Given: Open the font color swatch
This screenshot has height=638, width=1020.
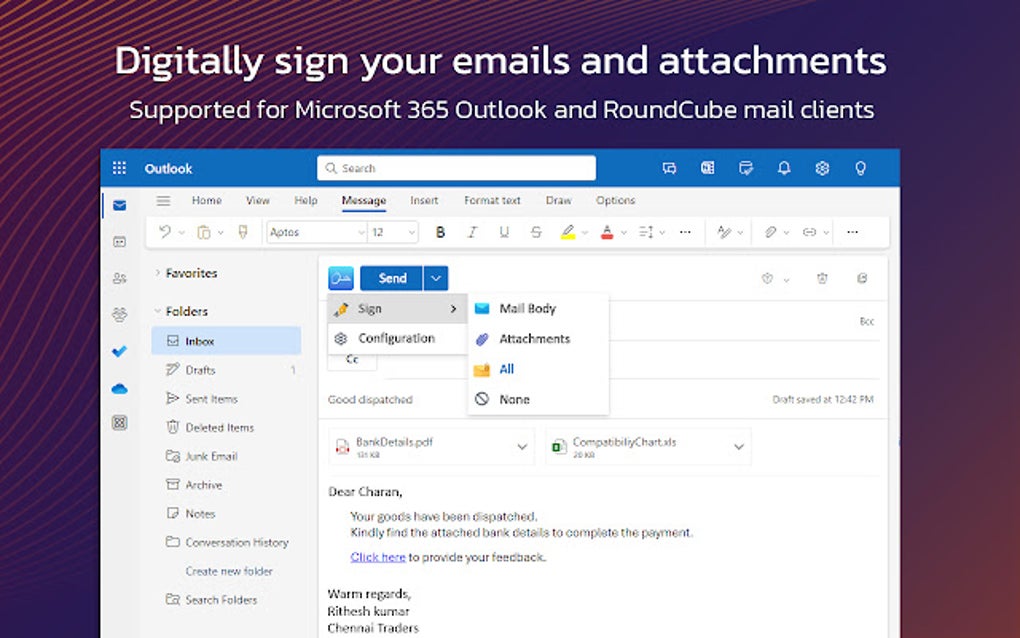Looking at the screenshot, I should click(608, 231).
